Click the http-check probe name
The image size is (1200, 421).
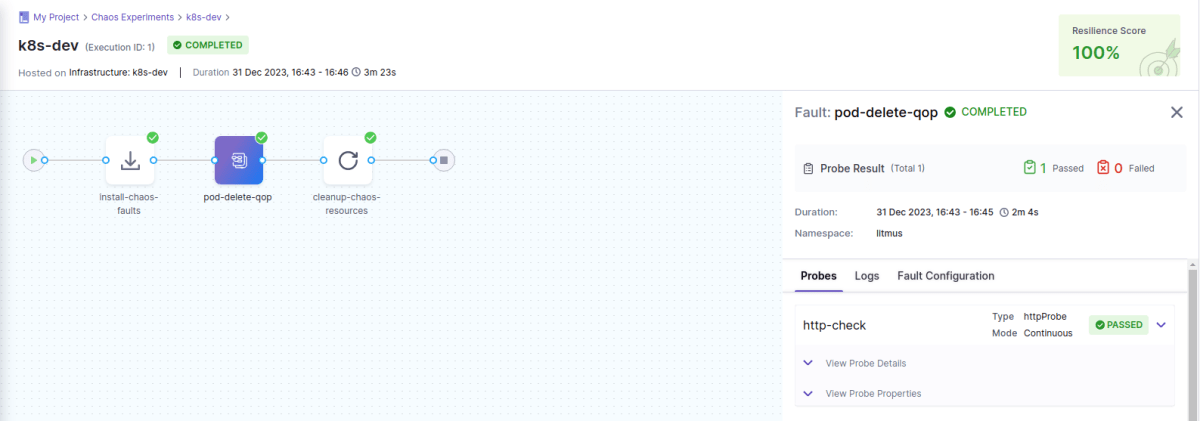834,325
